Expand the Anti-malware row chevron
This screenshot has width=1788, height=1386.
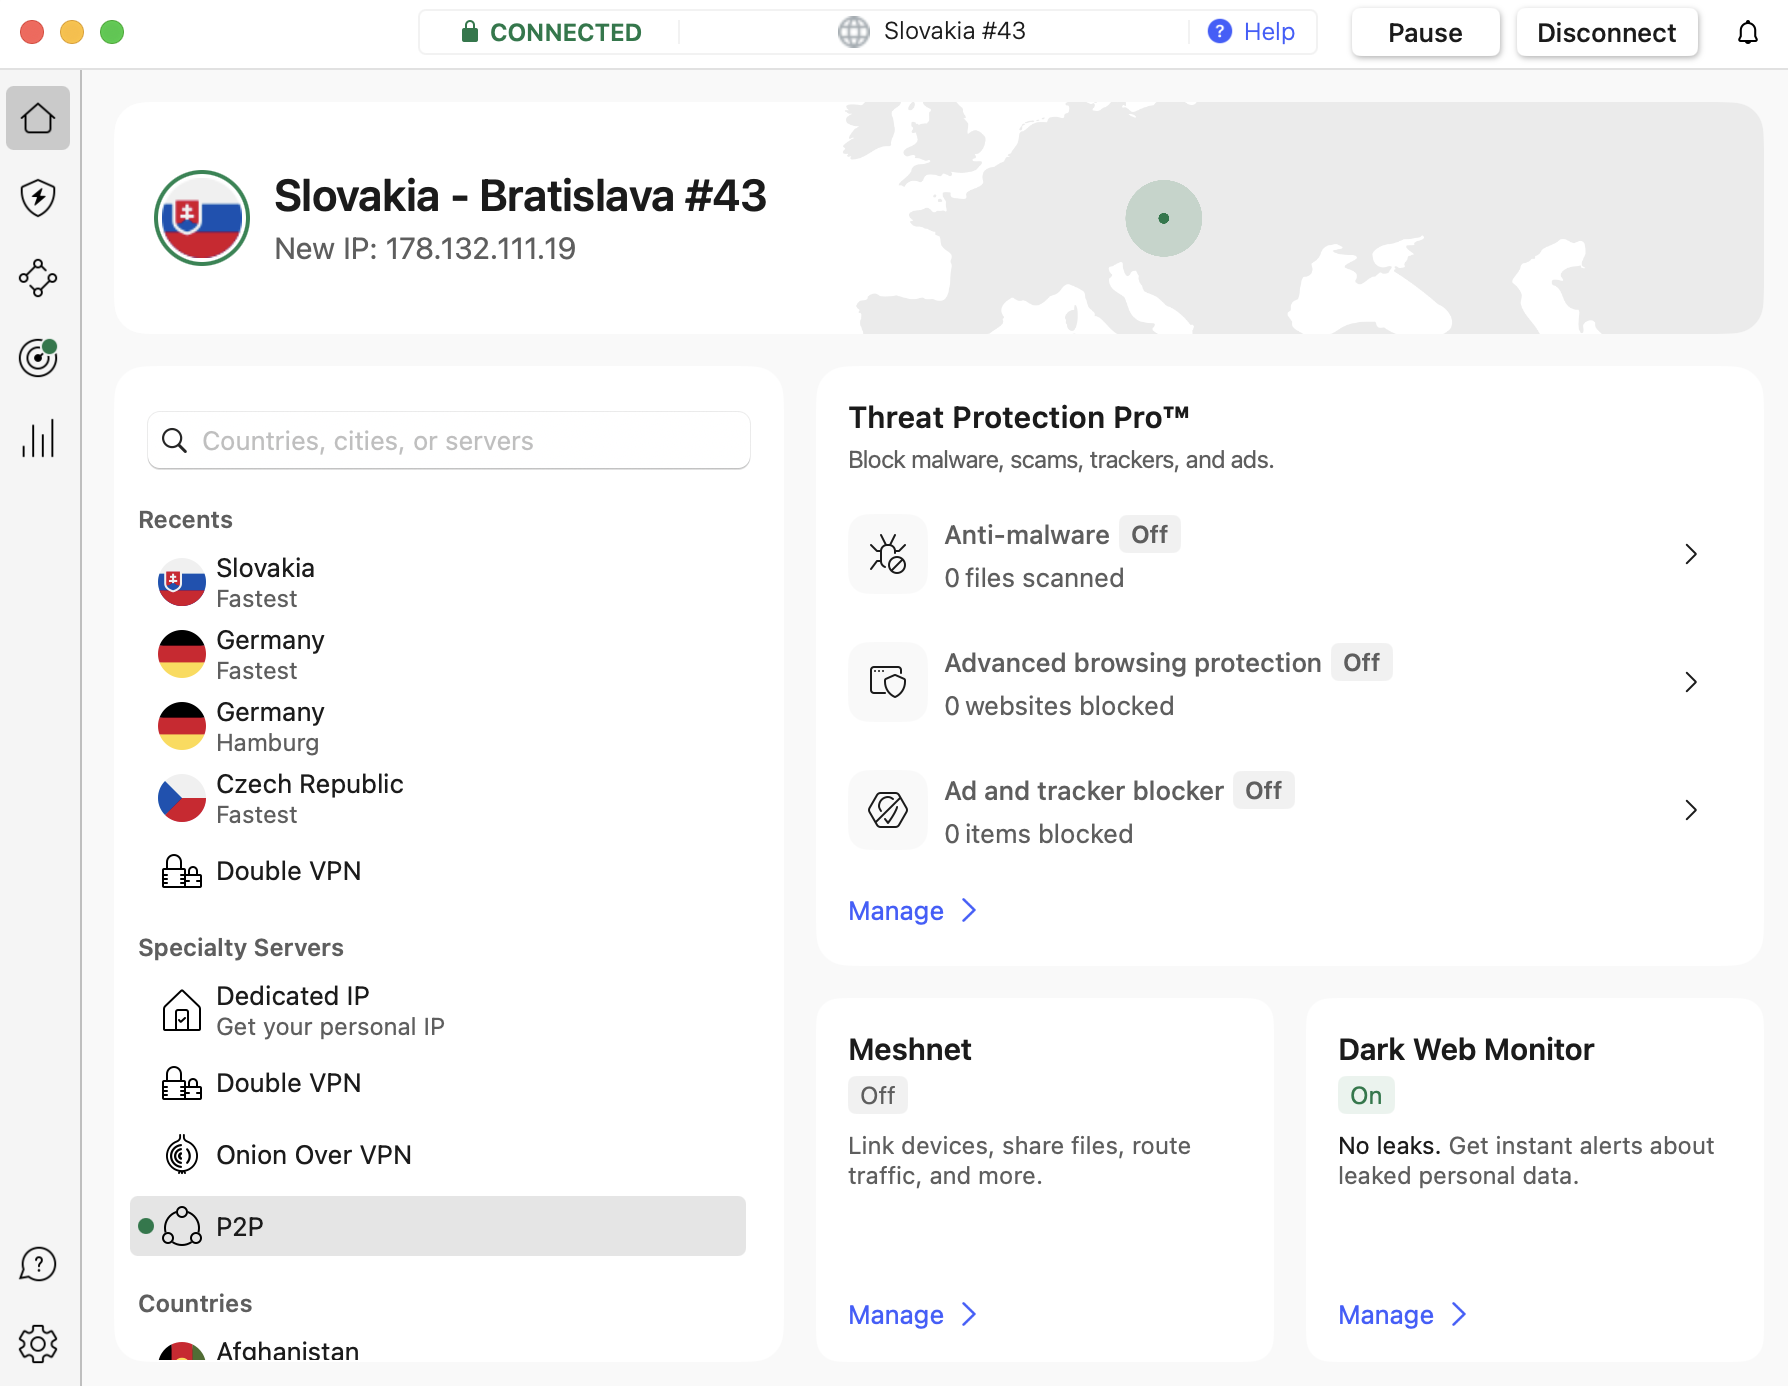coord(1690,554)
